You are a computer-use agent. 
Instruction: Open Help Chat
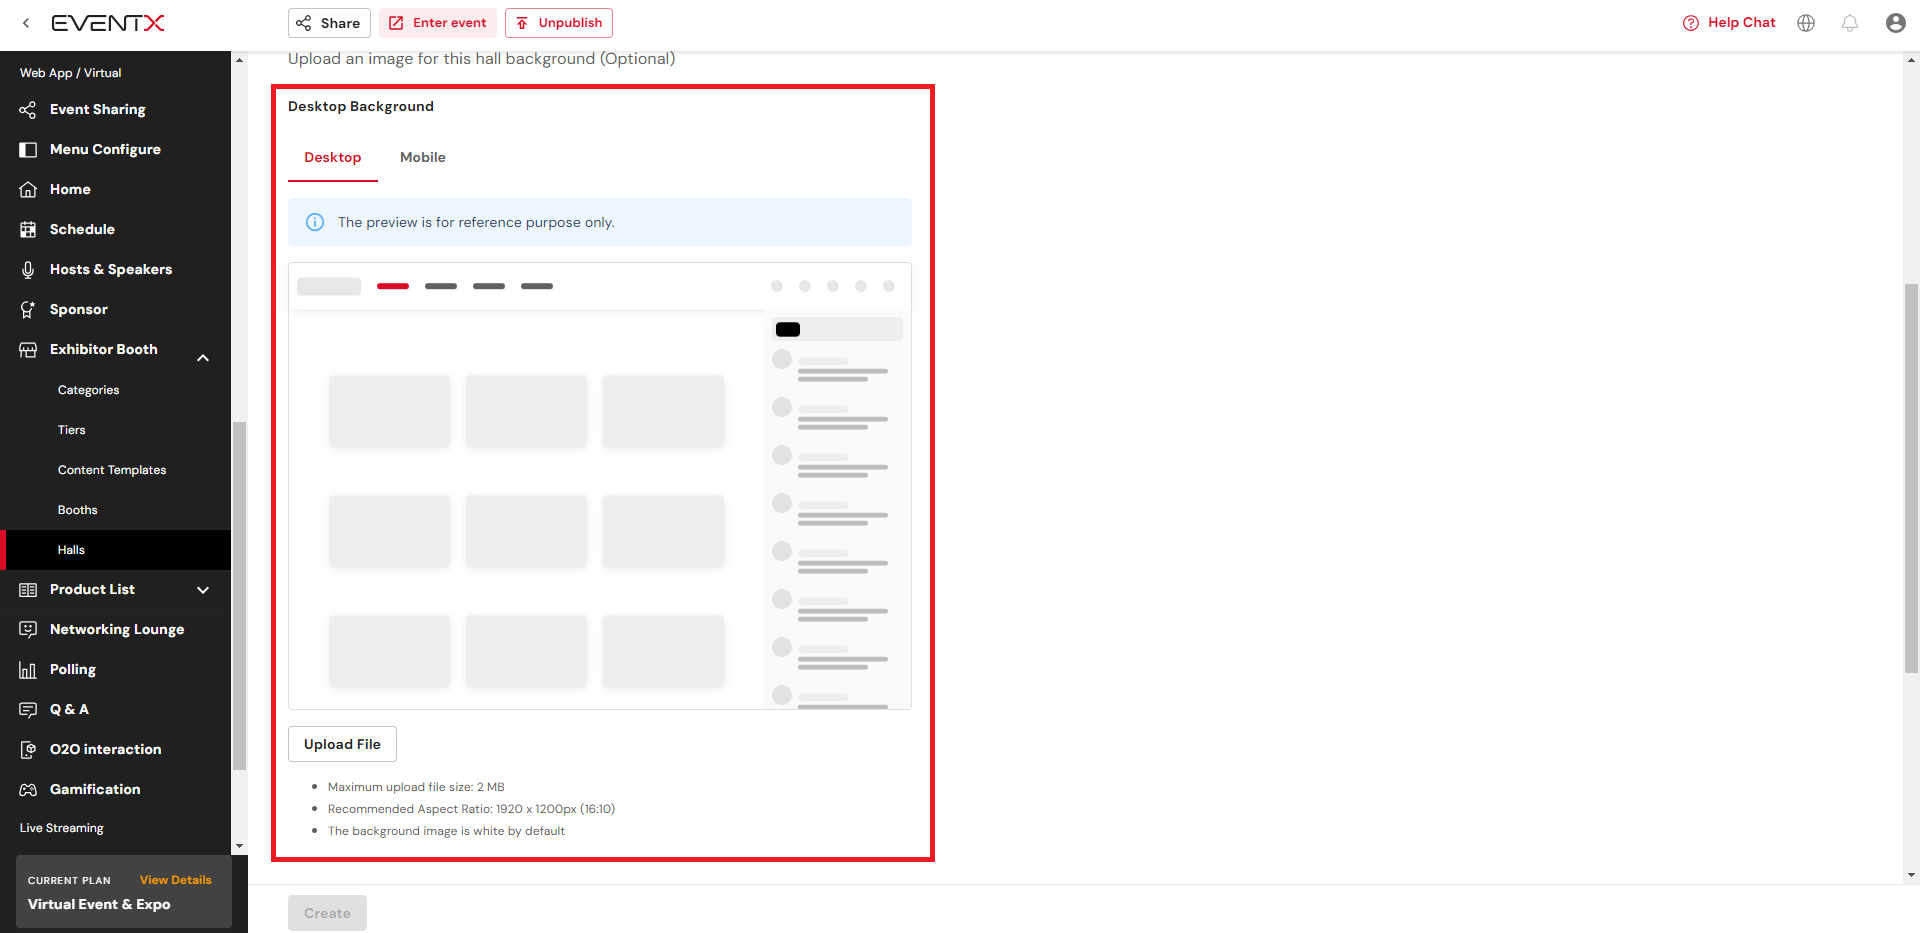coord(1729,23)
